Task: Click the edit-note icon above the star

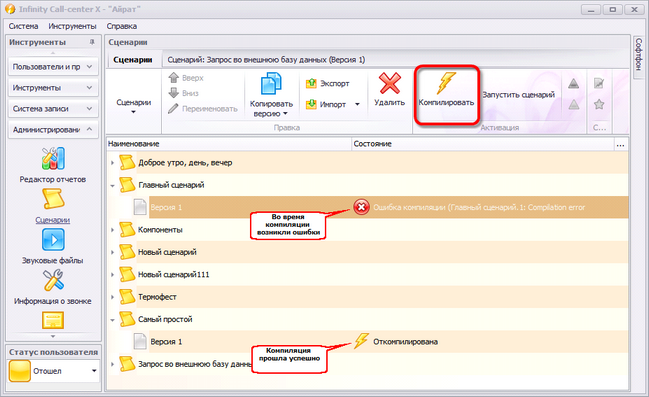Action: [x=599, y=84]
